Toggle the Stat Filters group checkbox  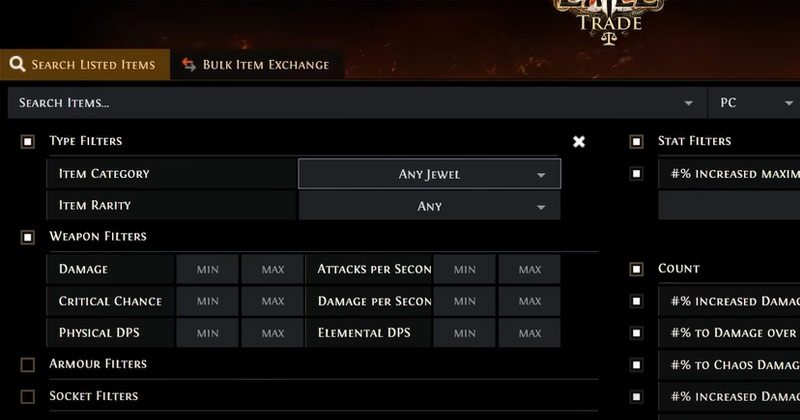(636, 141)
